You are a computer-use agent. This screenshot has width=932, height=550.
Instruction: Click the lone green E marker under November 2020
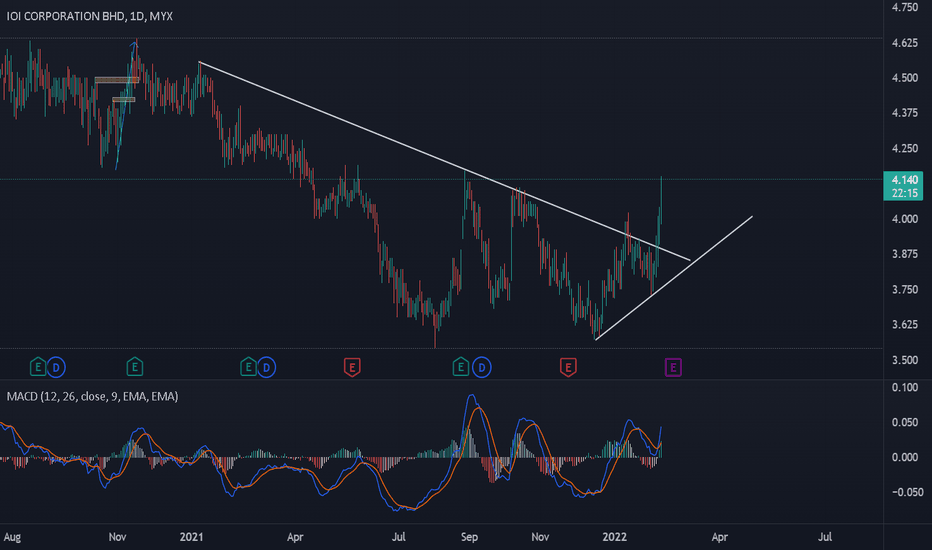pyautogui.click(x=134, y=367)
